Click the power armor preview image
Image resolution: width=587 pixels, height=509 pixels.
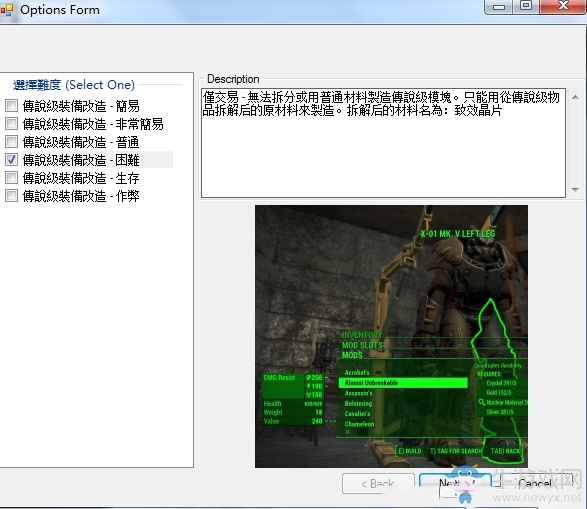pyautogui.click(x=391, y=336)
